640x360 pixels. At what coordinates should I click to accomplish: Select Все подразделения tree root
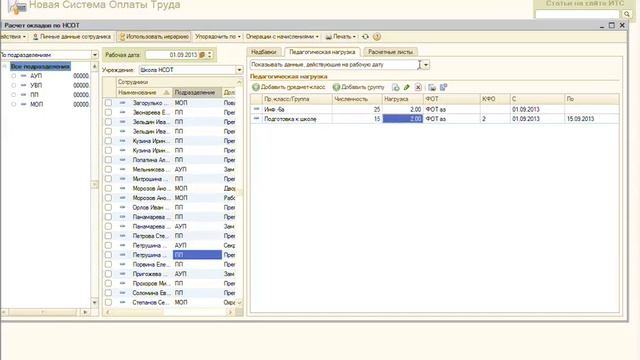(40, 67)
